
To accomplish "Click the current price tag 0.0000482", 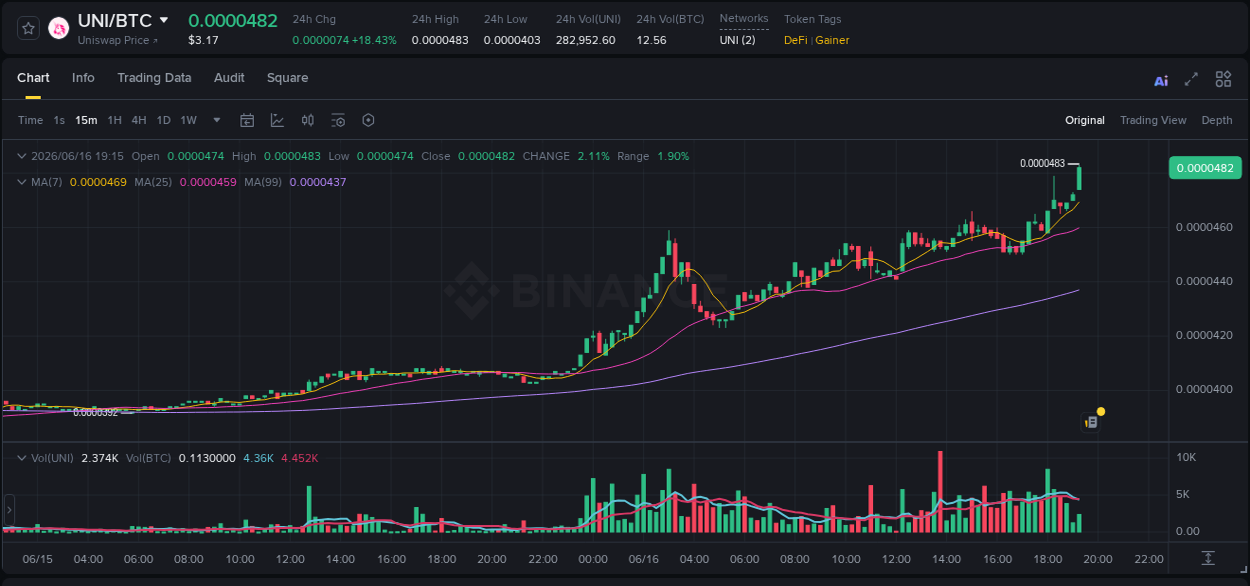I will click(x=1205, y=168).
